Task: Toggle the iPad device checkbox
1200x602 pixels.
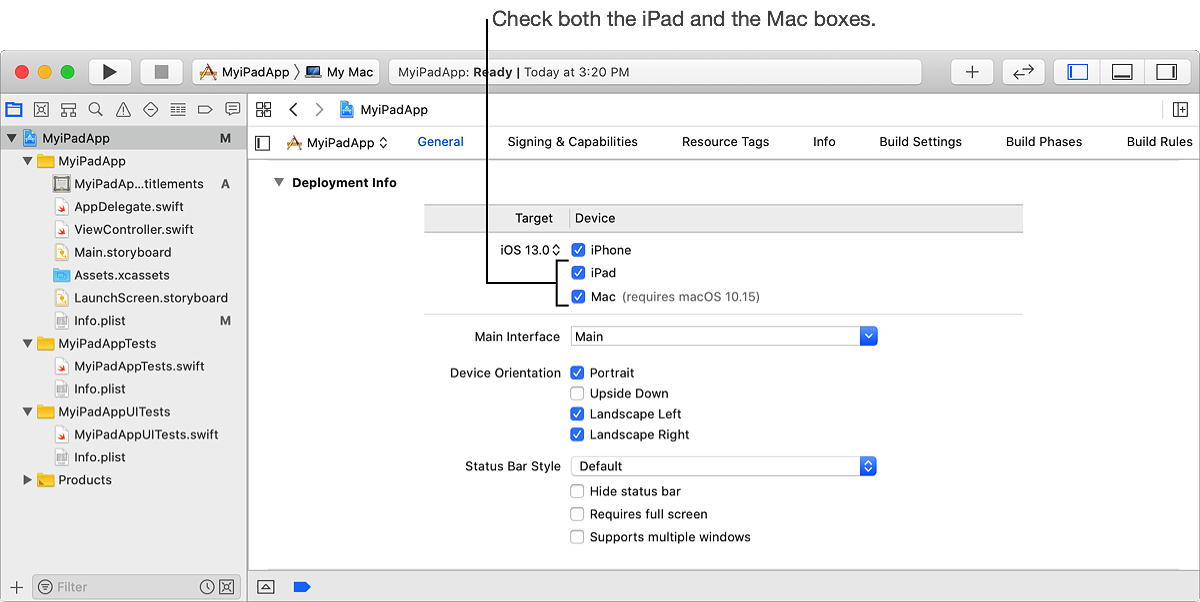Action: click(x=578, y=272)
